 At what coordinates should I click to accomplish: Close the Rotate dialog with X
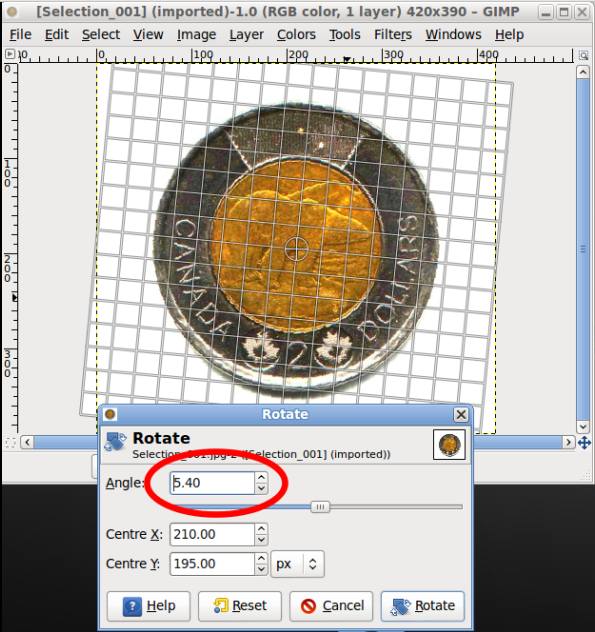[461, 414]
